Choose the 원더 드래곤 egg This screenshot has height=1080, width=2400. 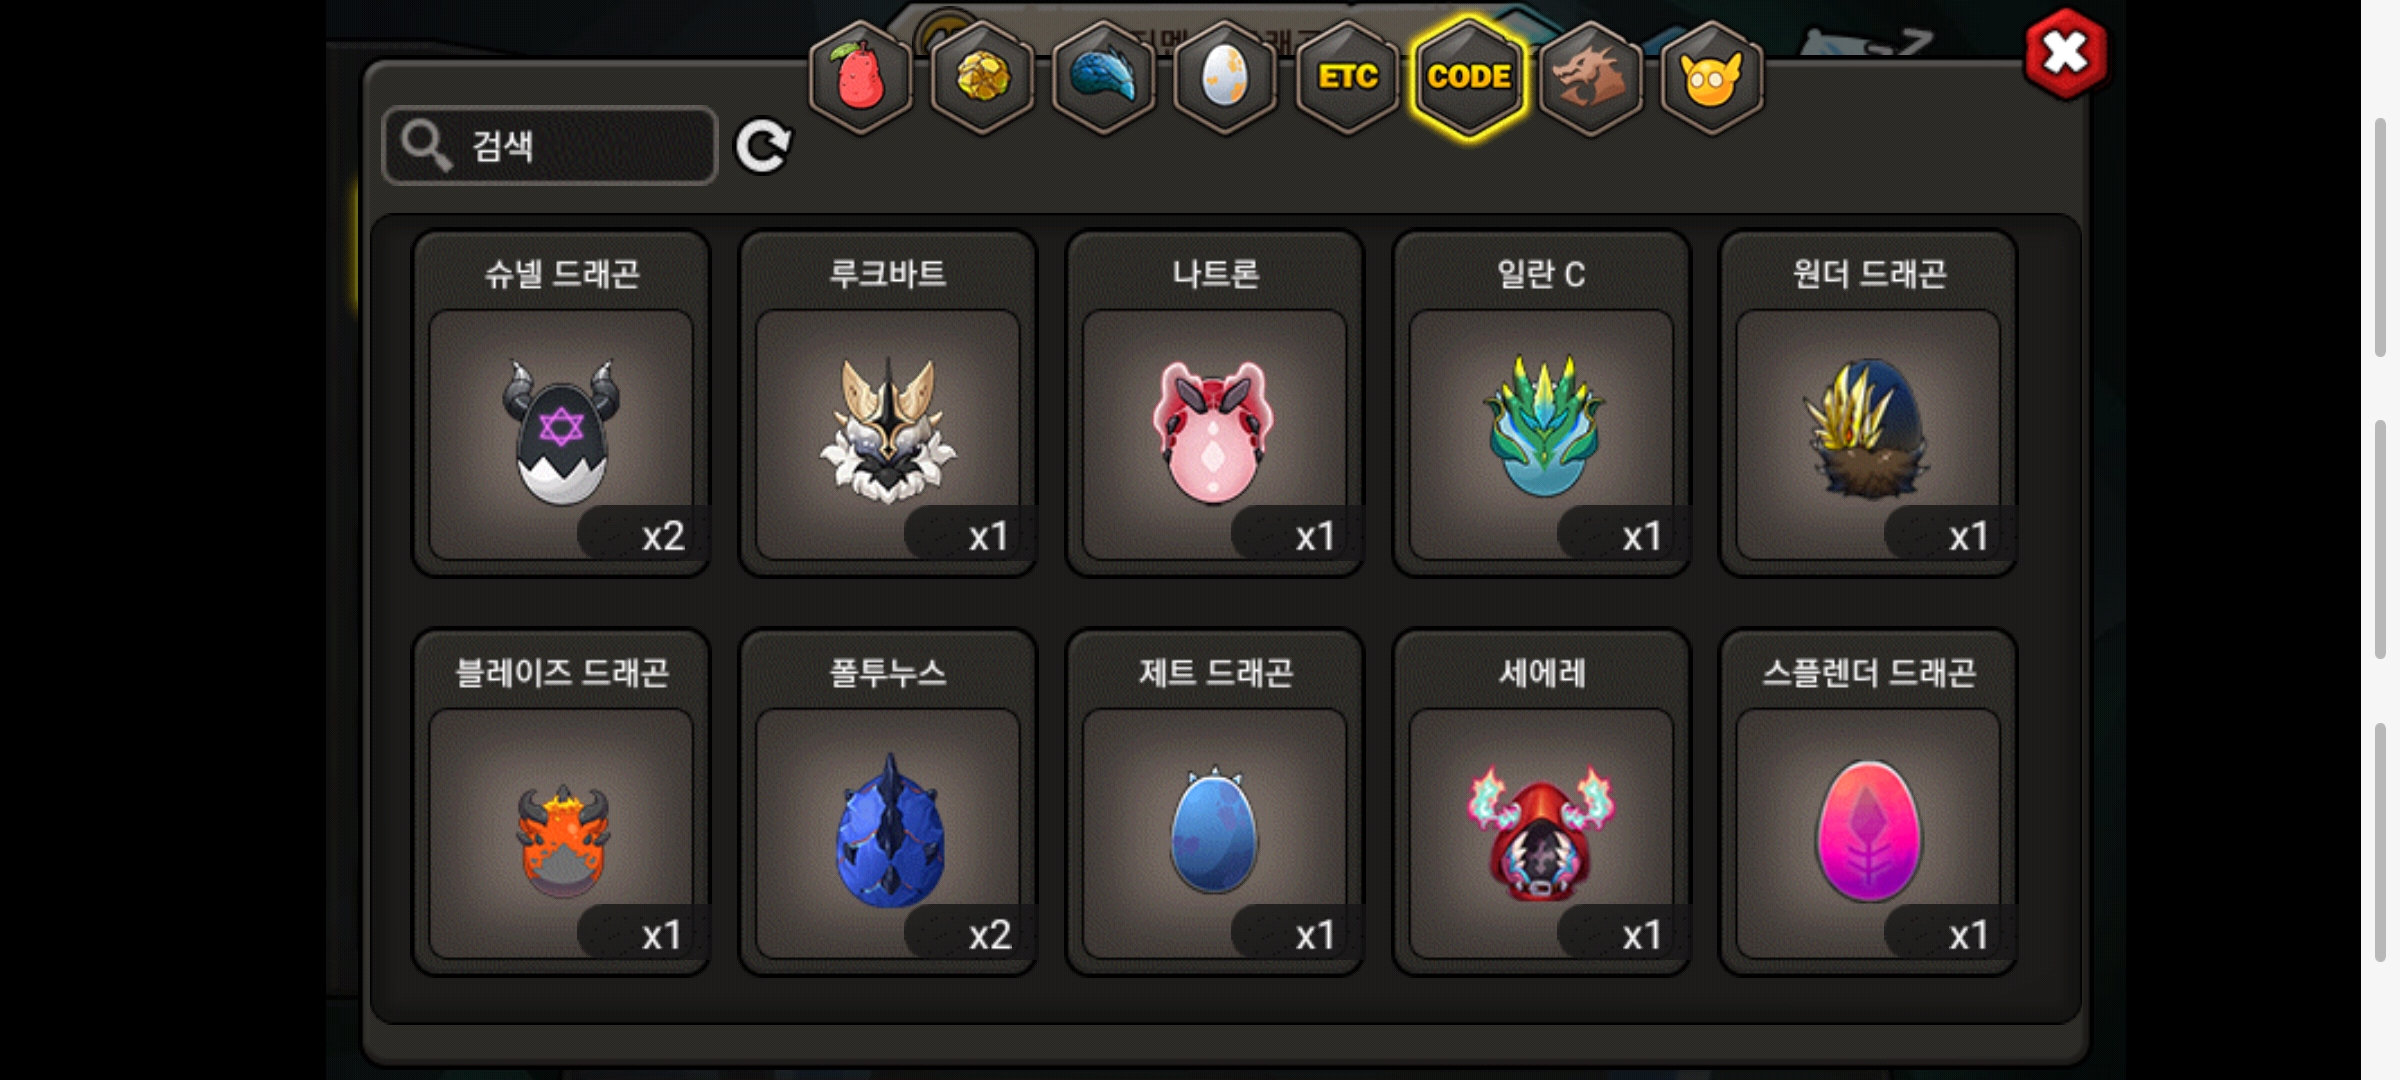1868,404
